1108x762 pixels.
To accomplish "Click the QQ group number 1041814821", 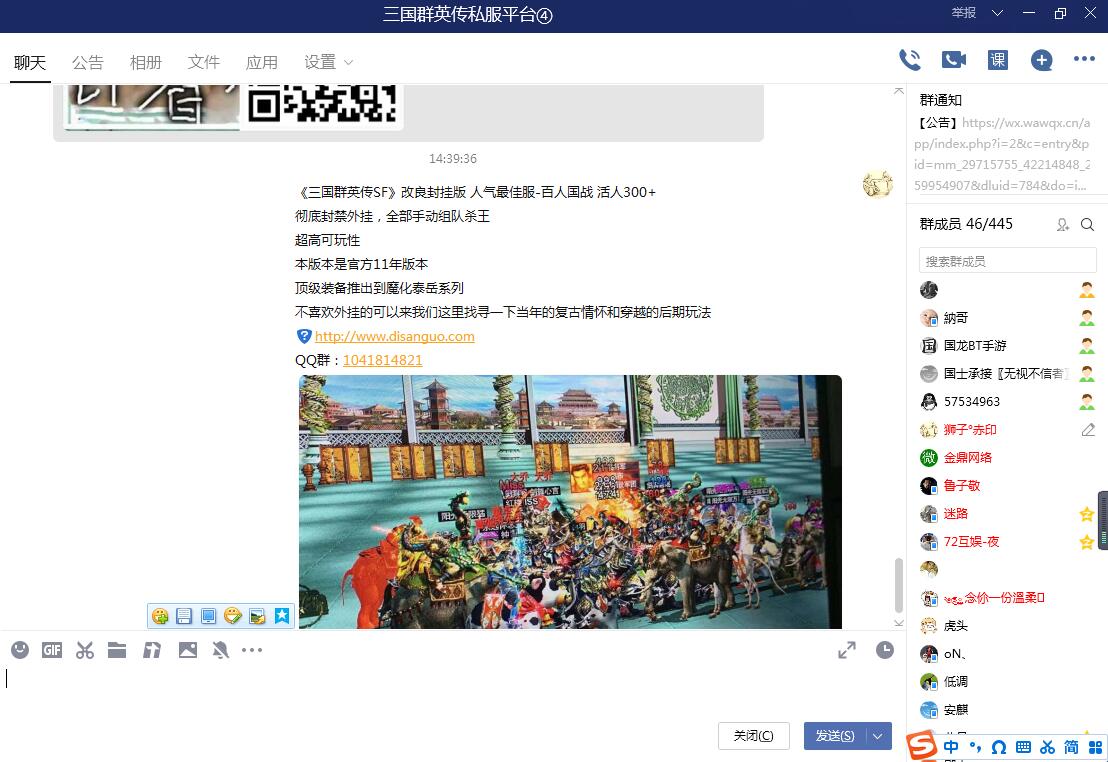I will [x=382, y=361].
